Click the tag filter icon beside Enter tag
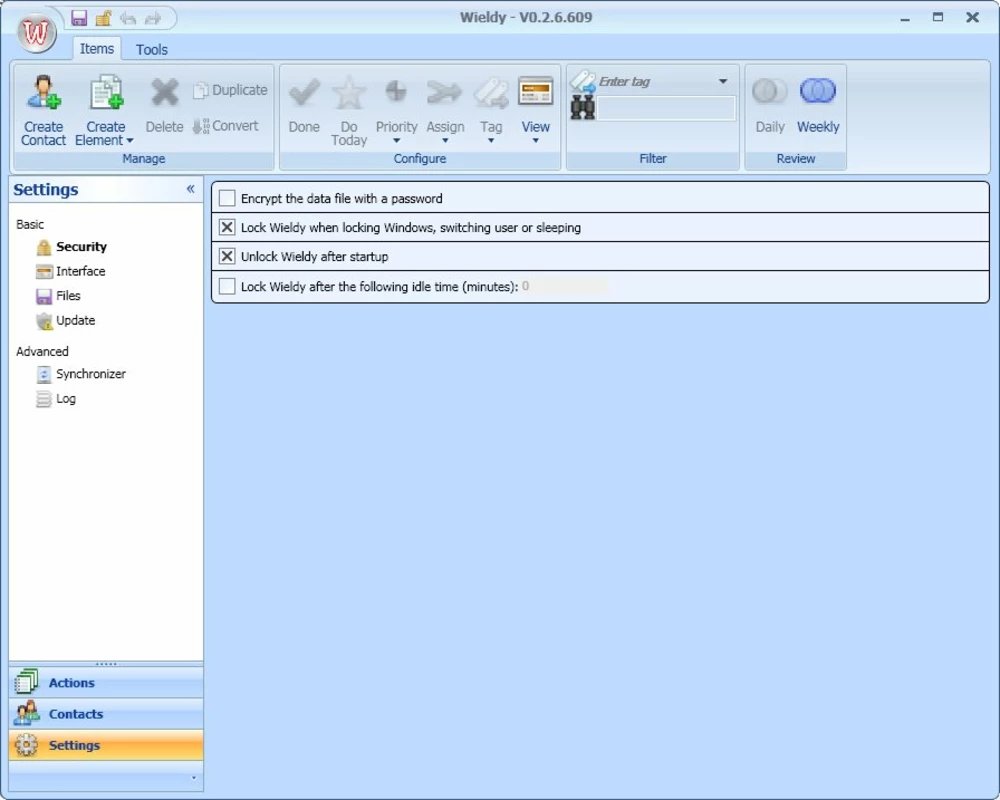This screenshot has width=1000, height=800. pyautogui.click(x=582, y=82)
